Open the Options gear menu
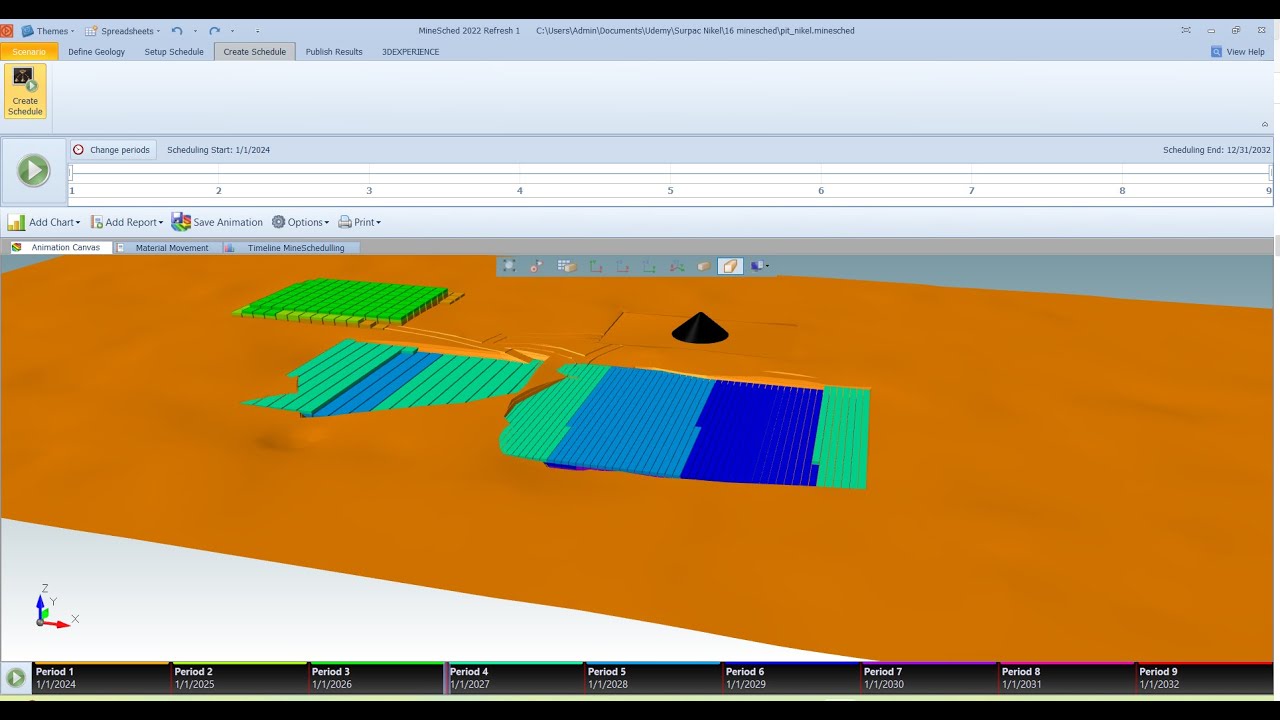This screenshot has height=720, width=1280. coord(300,222)
